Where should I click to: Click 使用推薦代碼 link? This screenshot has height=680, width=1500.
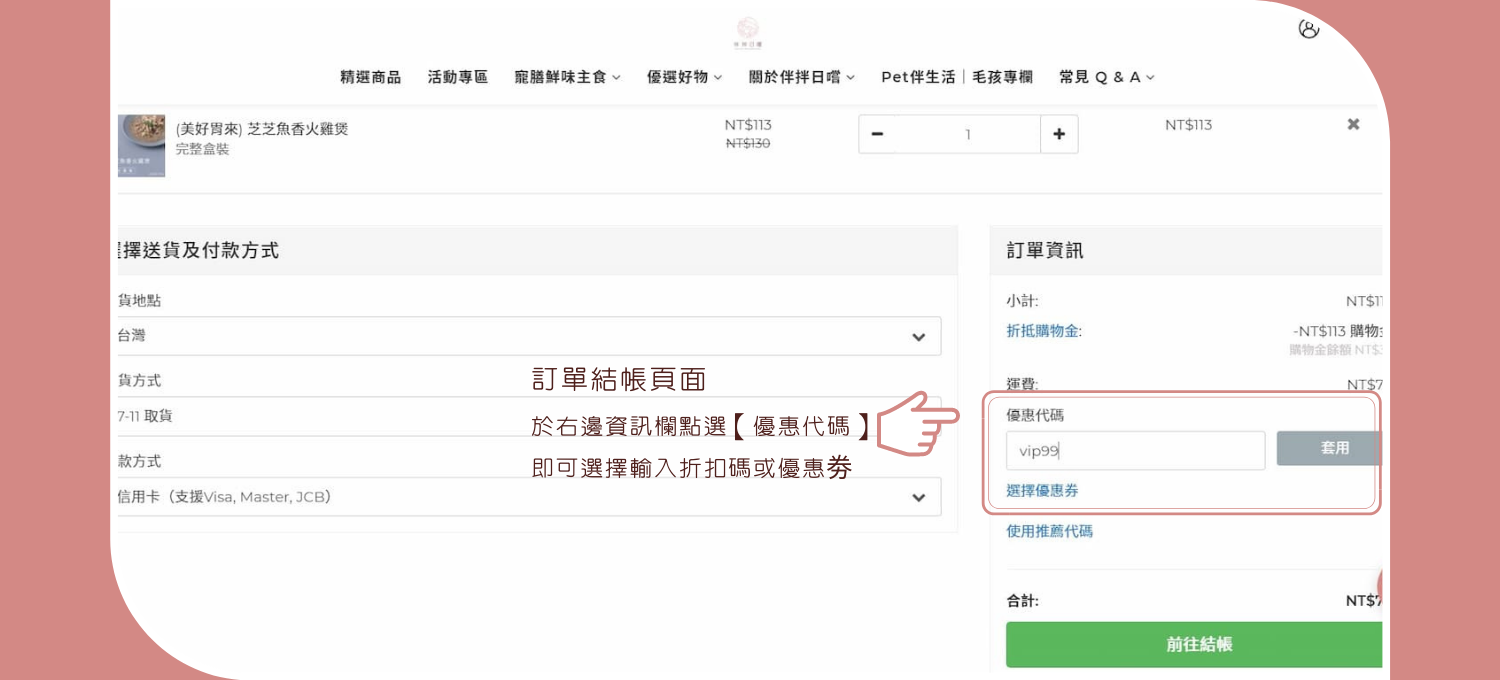coord(1049,531)
